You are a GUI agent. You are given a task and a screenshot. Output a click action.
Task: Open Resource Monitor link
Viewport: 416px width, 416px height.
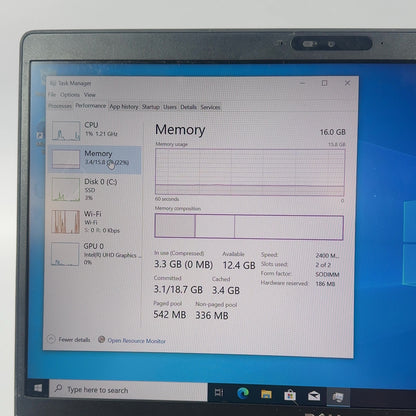[132, 340]
